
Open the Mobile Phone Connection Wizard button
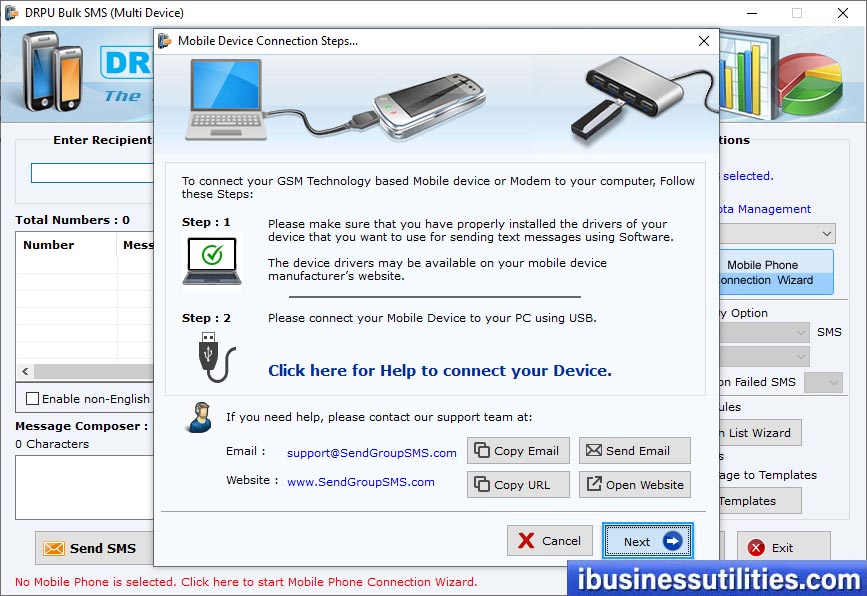[x=776, y=272]
